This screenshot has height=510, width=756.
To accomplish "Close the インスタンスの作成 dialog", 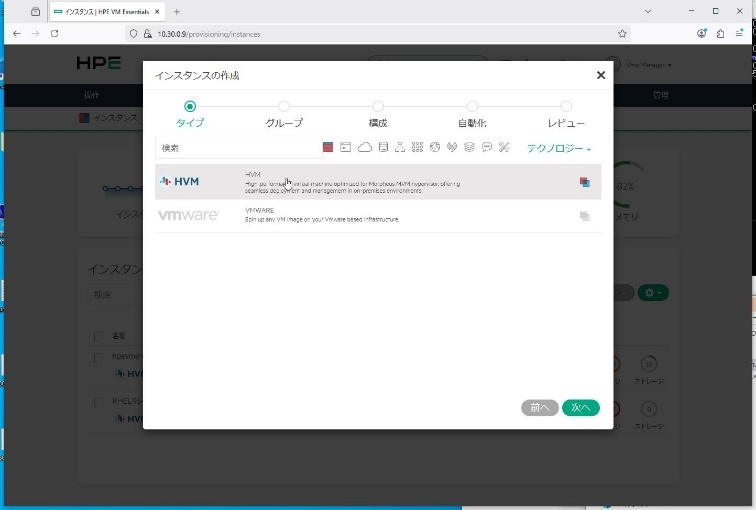I will pos(601,75).
